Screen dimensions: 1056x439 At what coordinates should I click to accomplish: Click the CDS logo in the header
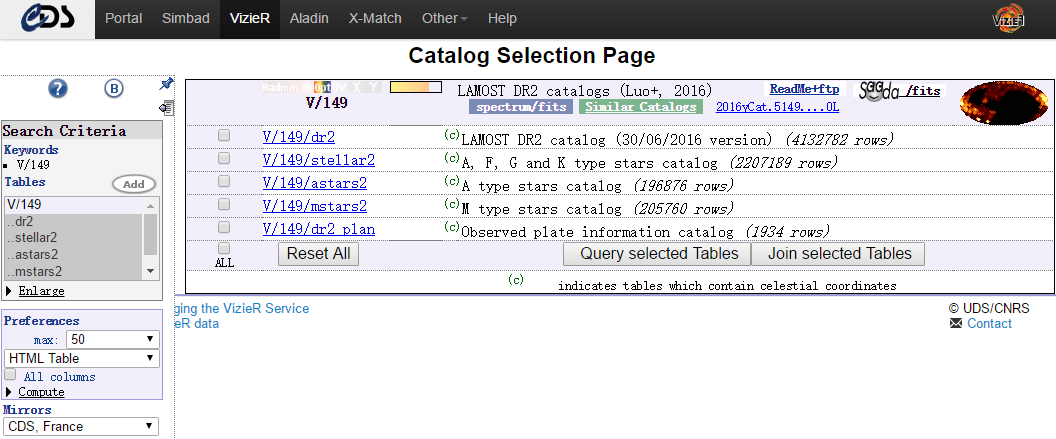tap(47, 18)
